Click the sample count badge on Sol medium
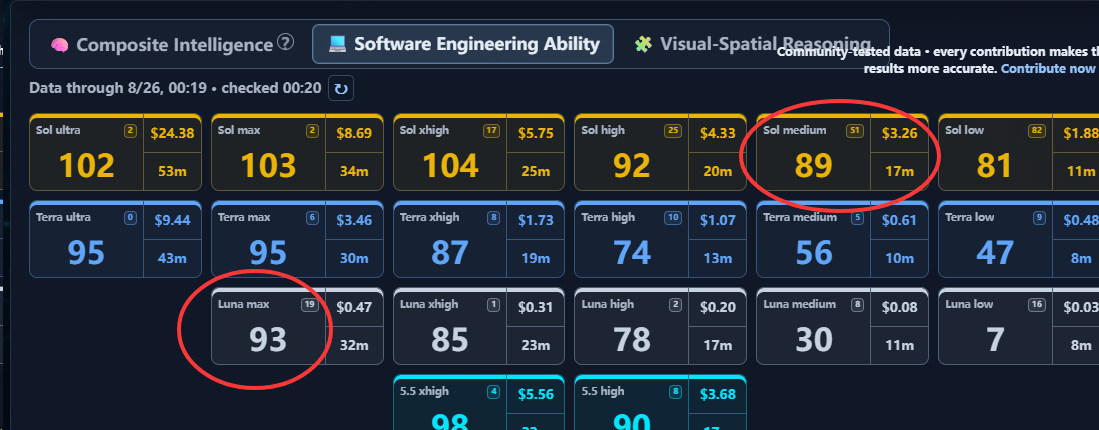The image size is (1099, 430). (x=854, y=130)
